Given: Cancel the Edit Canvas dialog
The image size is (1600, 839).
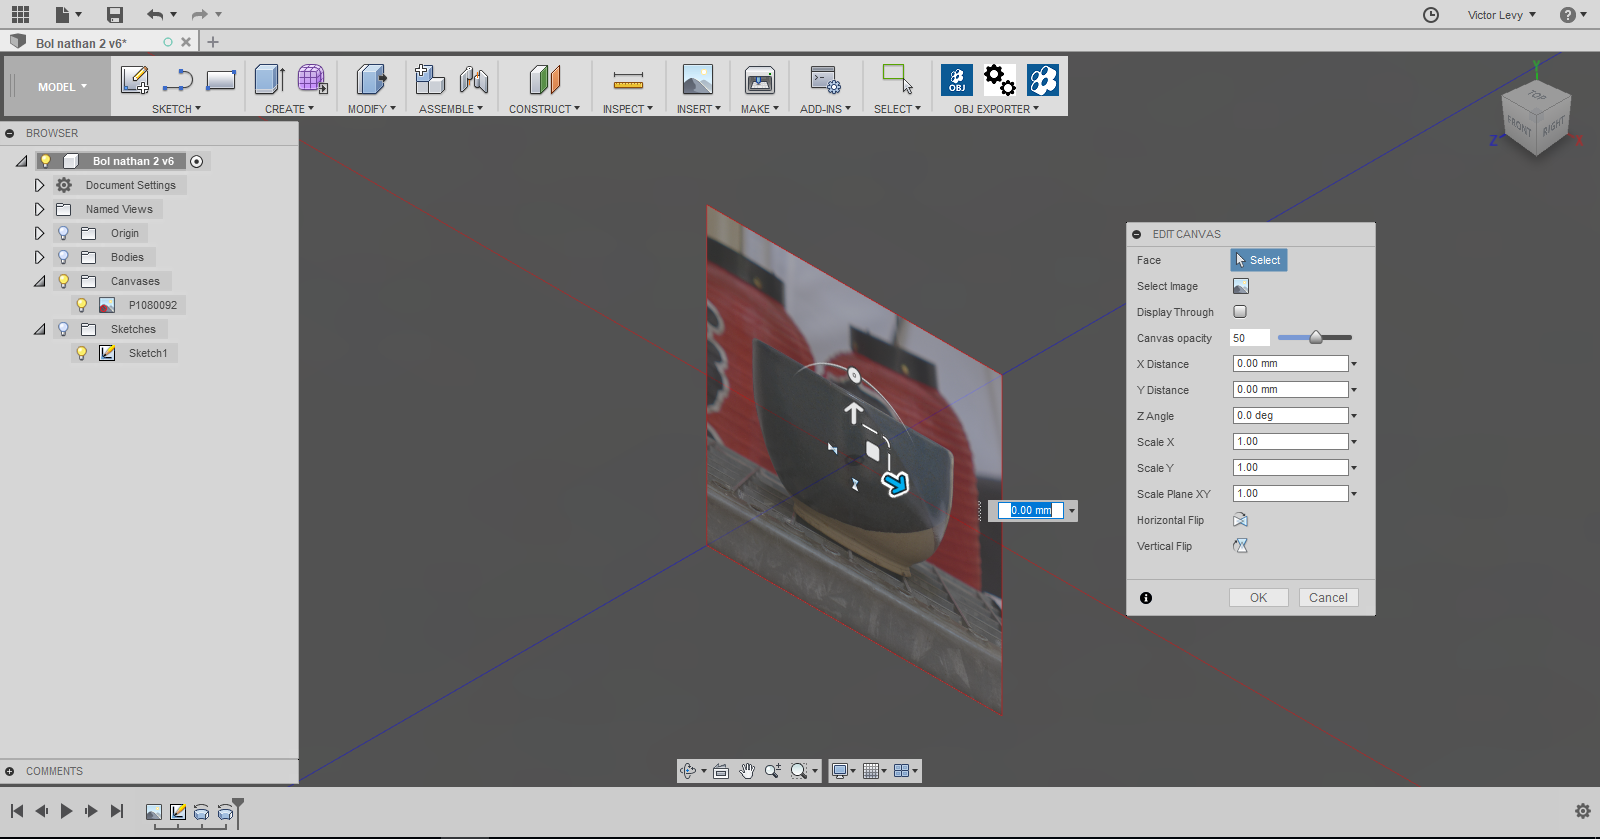Looking at the screenshot, I should (x=1328, y=598).
